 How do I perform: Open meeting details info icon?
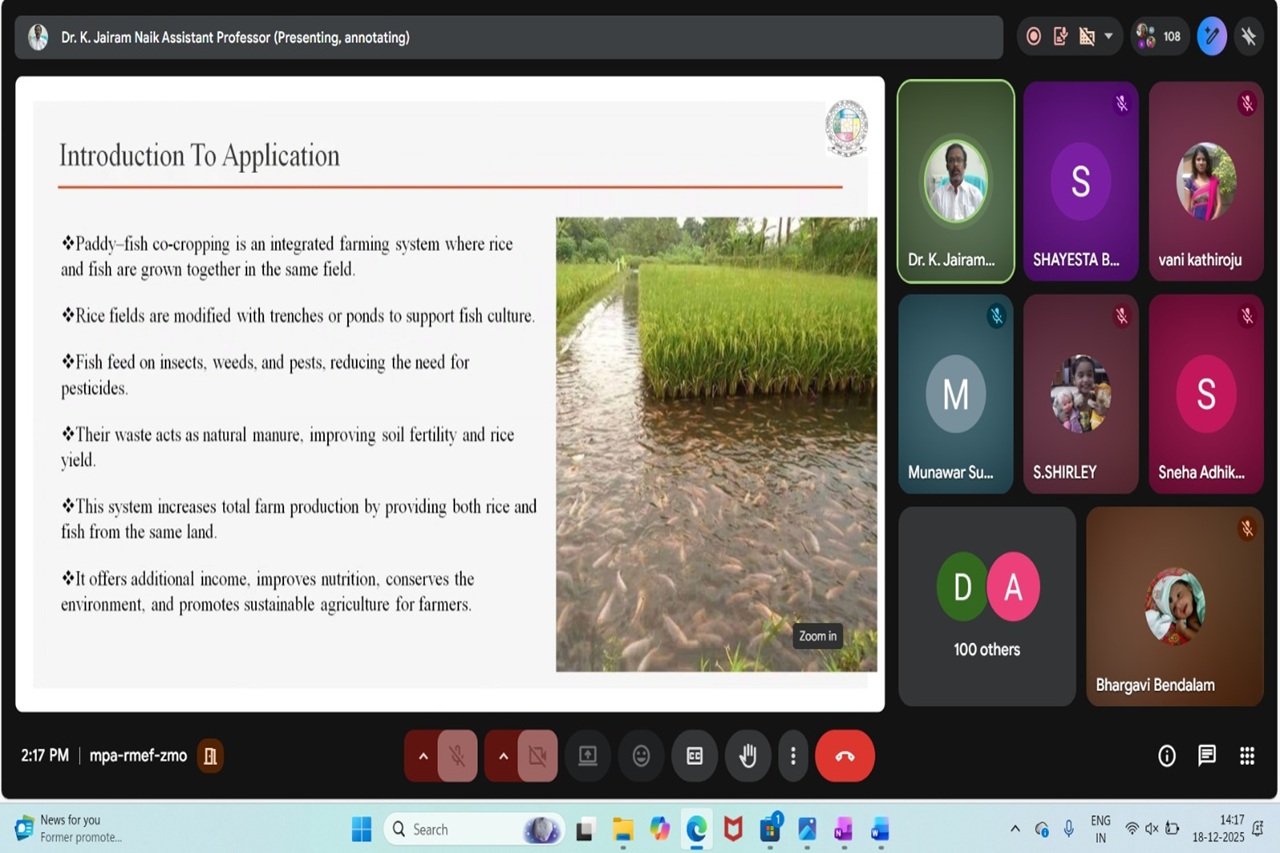pos(1167,756)
